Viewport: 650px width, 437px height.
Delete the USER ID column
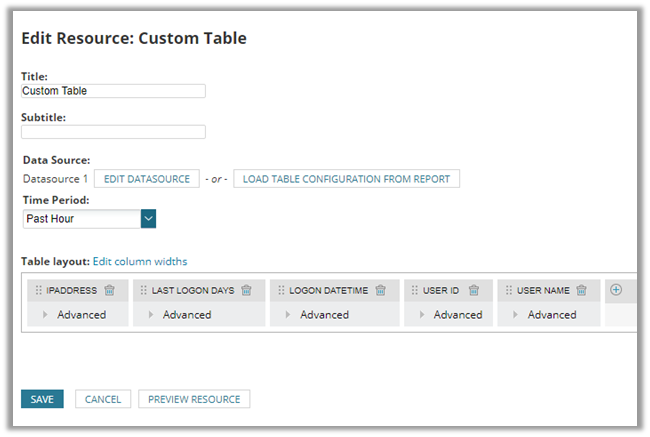point(474,291)
